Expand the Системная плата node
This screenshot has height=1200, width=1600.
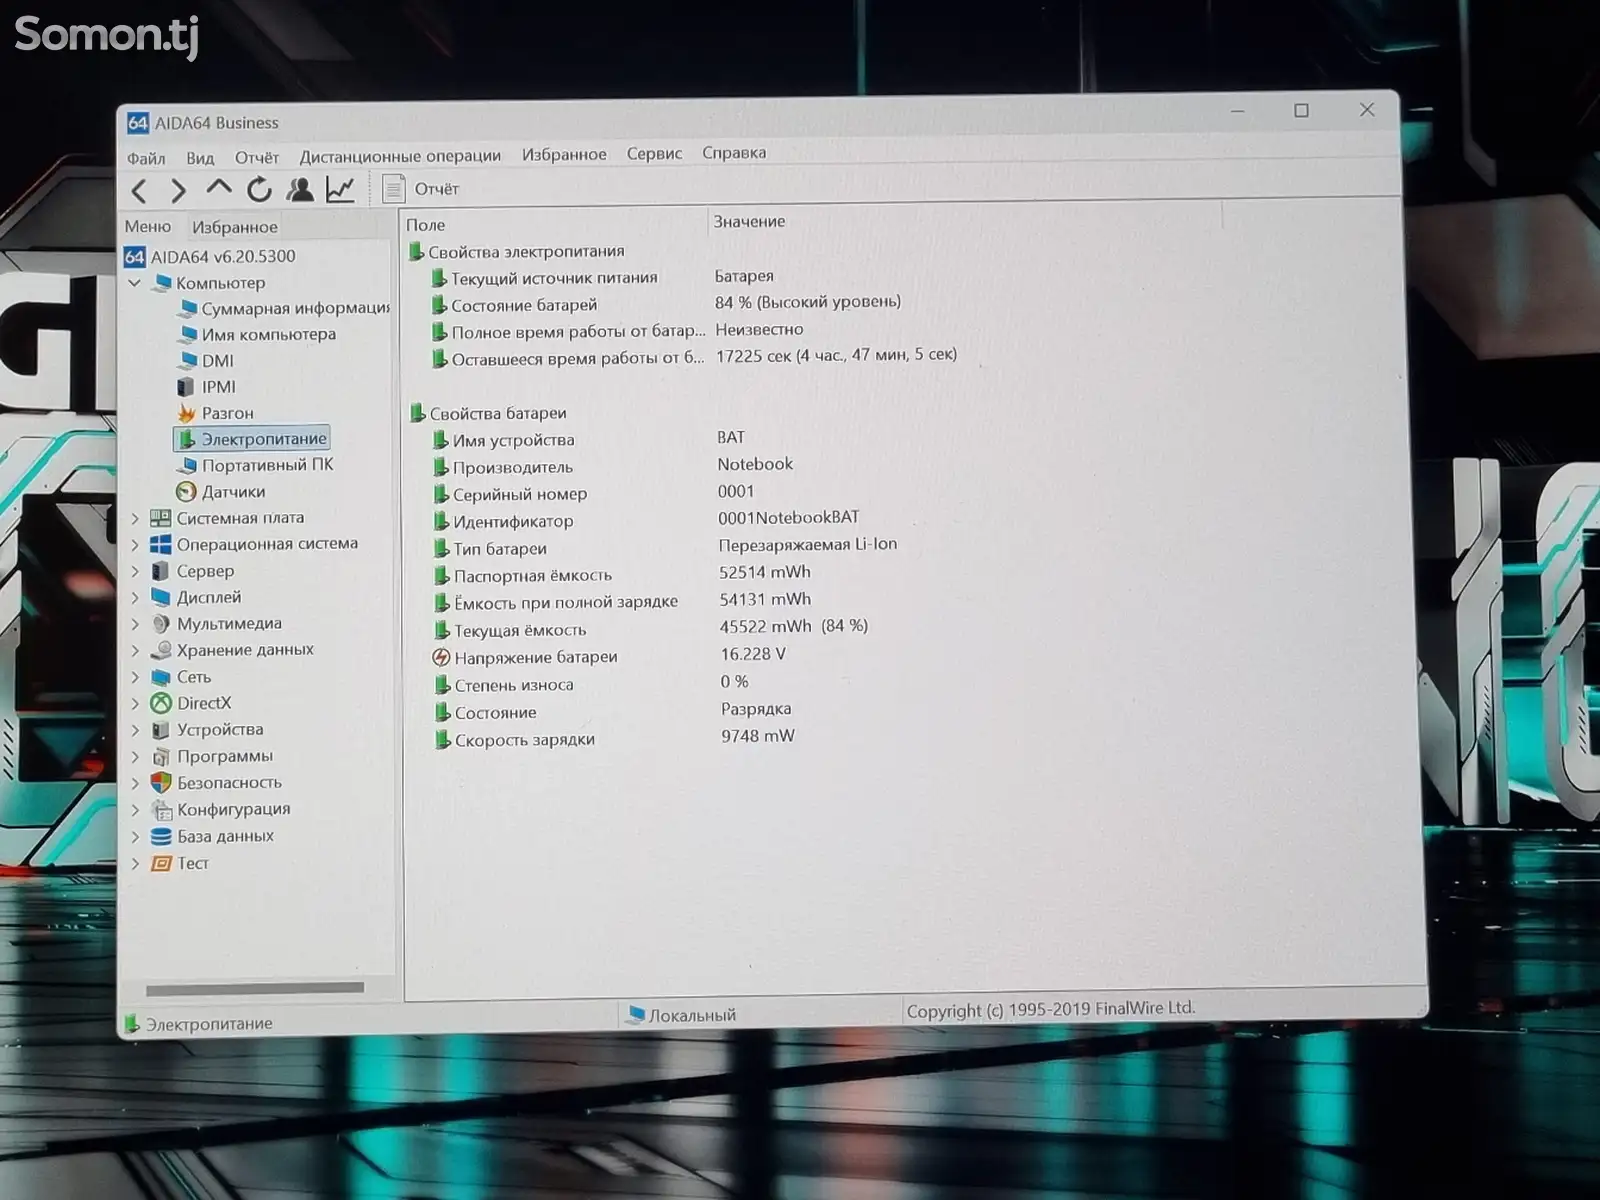tap(136, 518)
